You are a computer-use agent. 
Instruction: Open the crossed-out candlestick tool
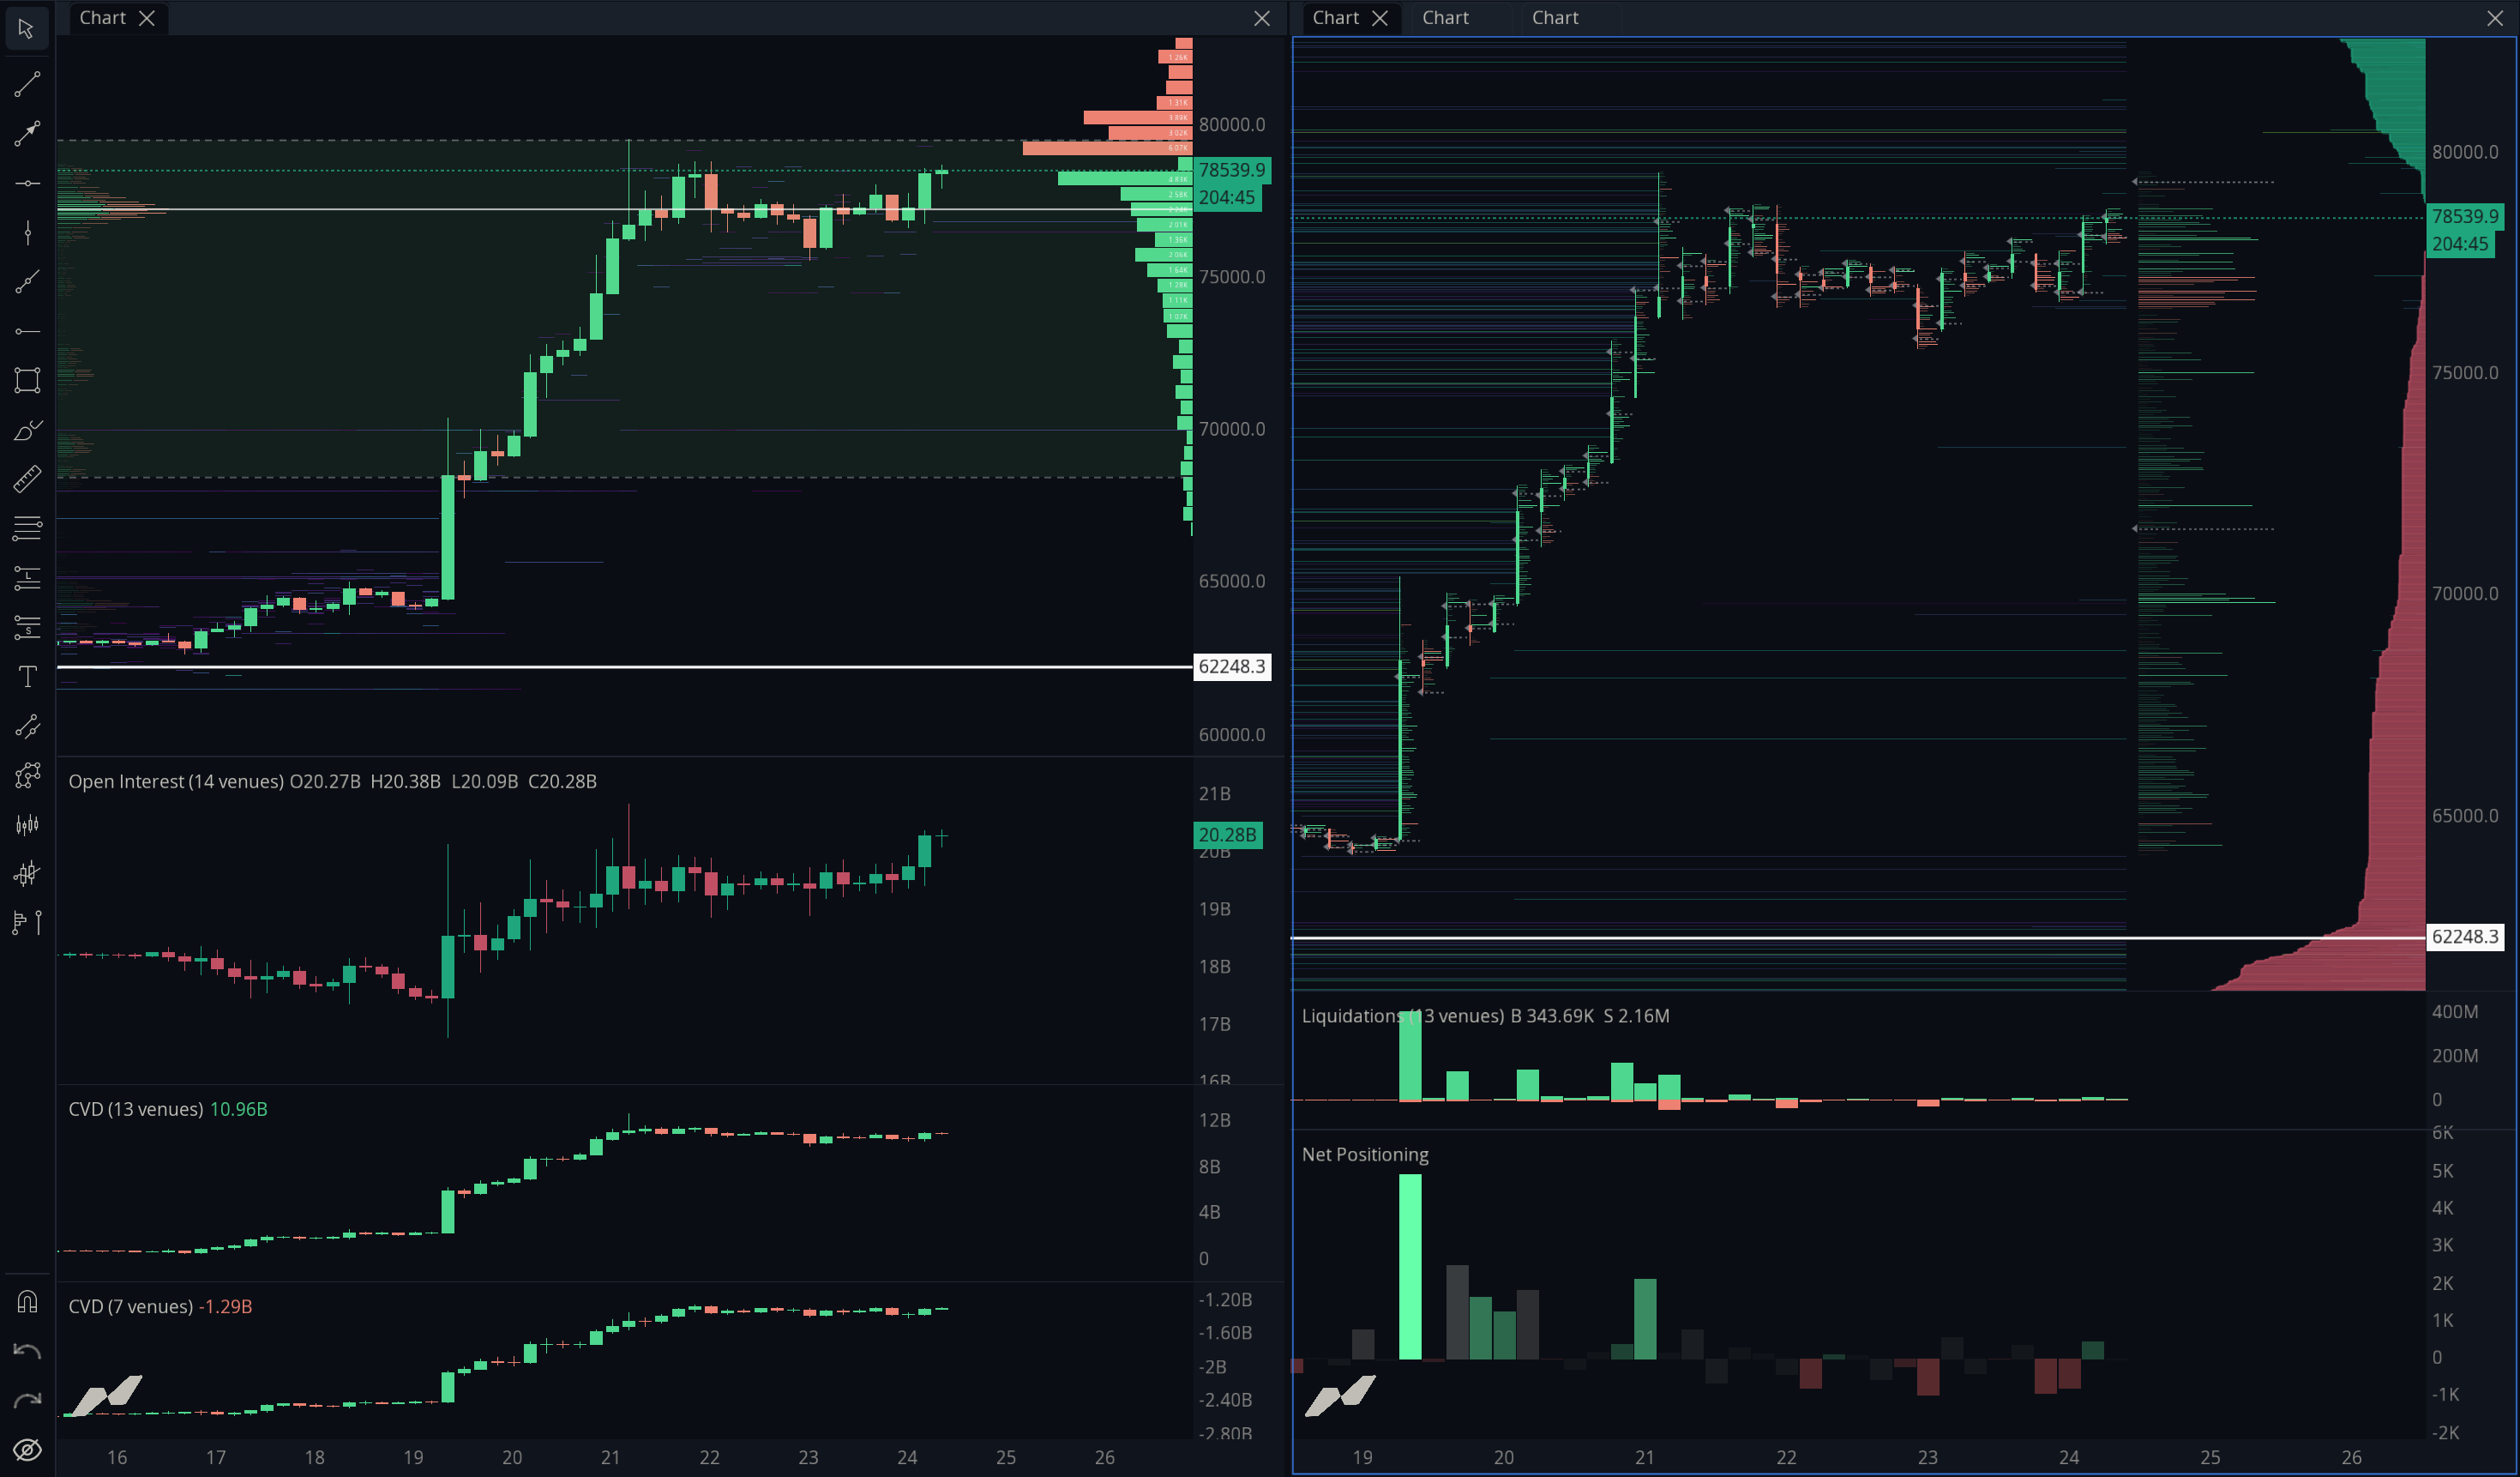point(27,874)
